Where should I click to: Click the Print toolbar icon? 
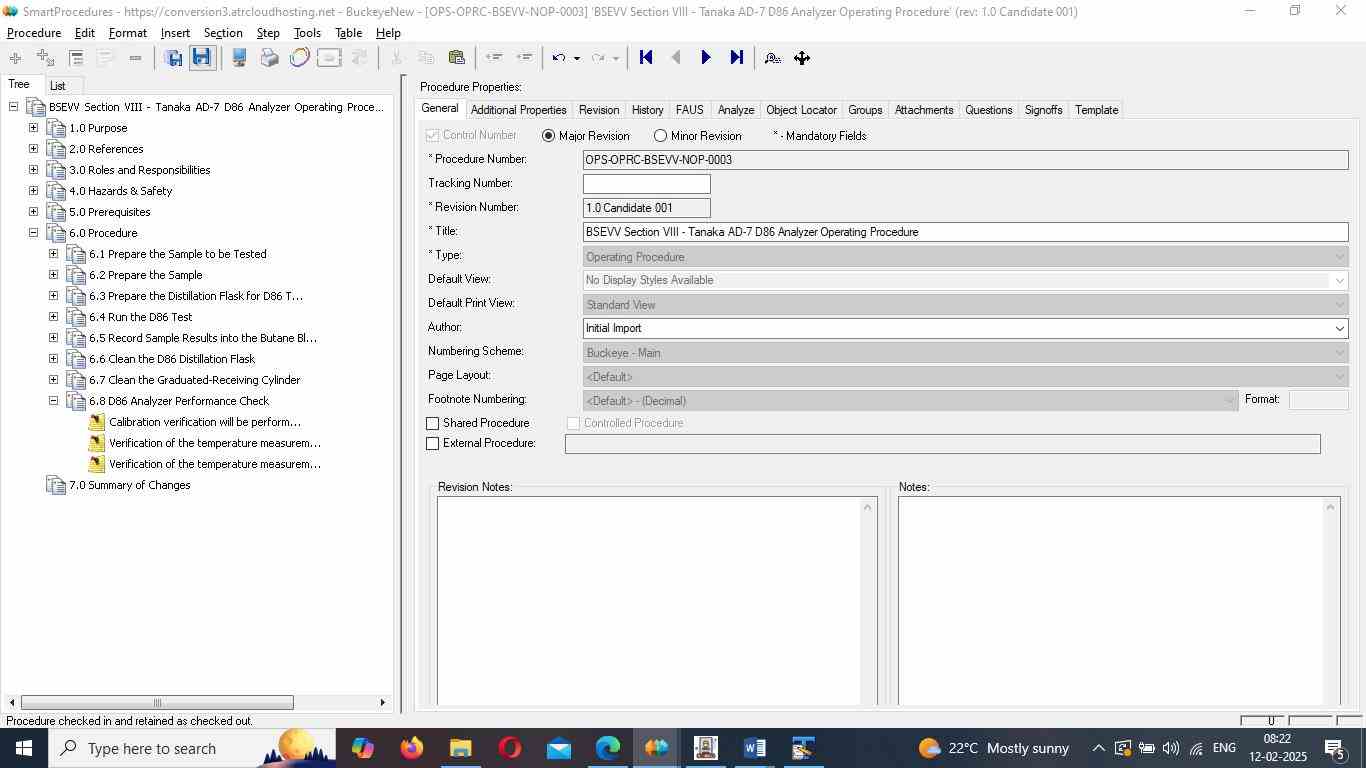click(269, 58)
